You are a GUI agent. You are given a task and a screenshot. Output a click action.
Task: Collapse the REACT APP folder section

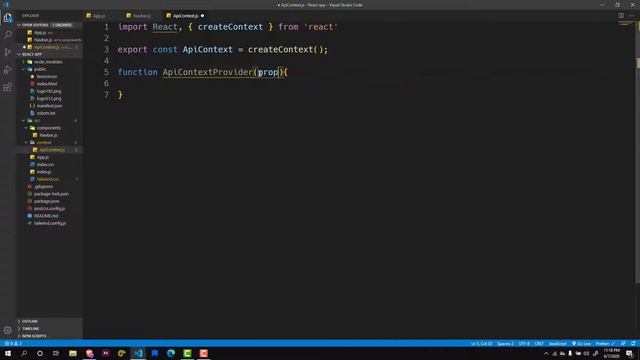click(x=49, y=54)
